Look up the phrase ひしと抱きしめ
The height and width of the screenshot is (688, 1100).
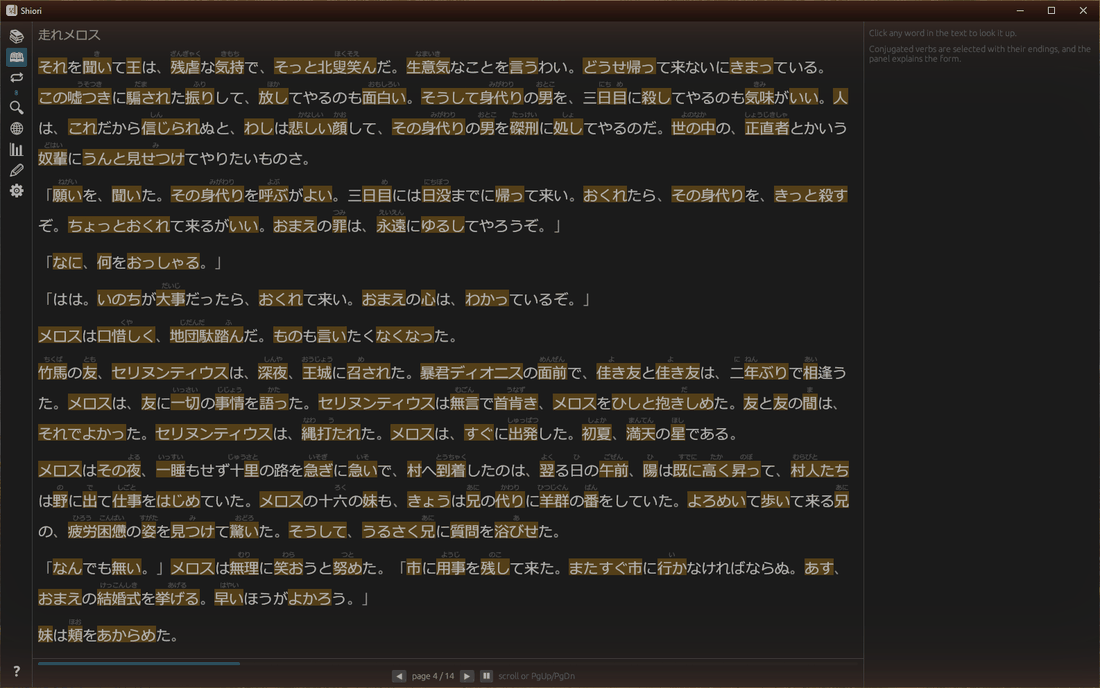664,403
